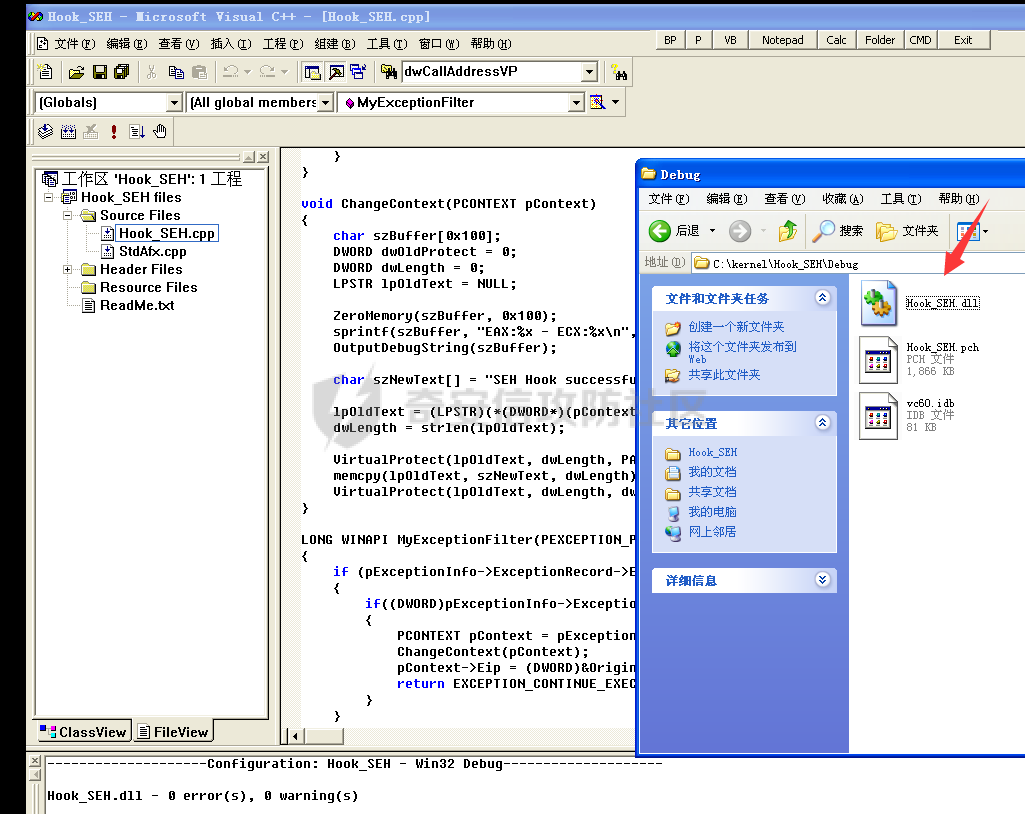Click the Save floppy disk icon

99,72
